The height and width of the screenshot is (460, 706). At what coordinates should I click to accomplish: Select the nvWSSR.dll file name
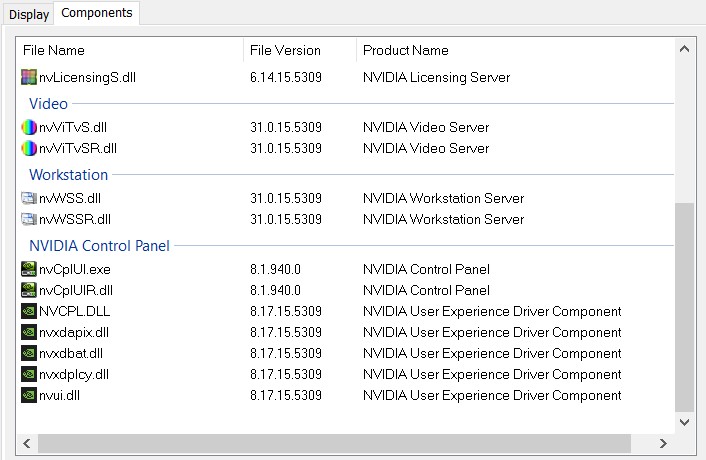[75, 220]
